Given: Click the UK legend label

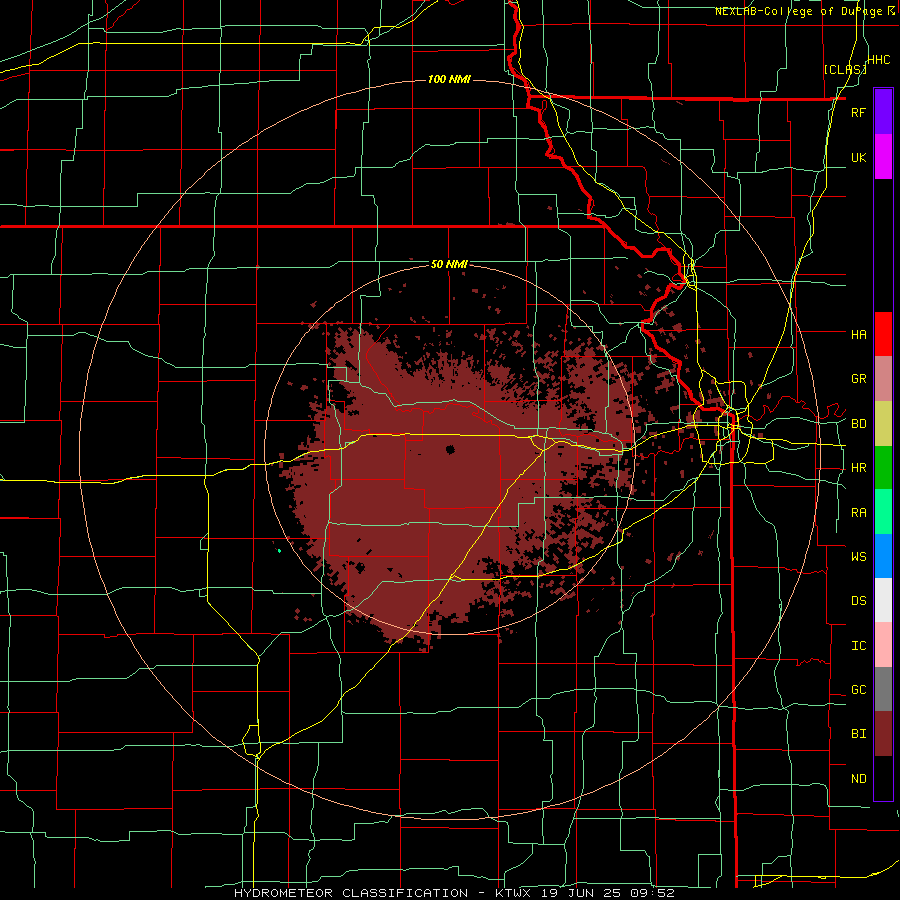Looking at the screenshot, I should click(x=858, y=157).
